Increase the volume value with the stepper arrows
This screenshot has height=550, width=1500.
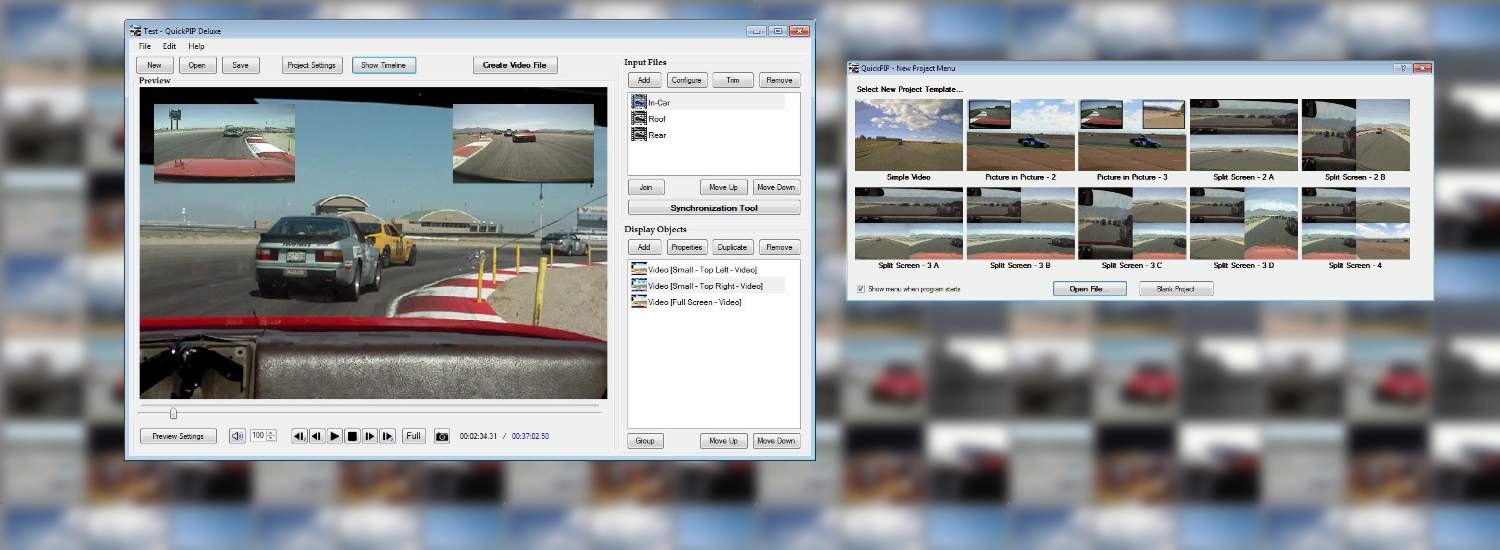[x=271, y=433]
